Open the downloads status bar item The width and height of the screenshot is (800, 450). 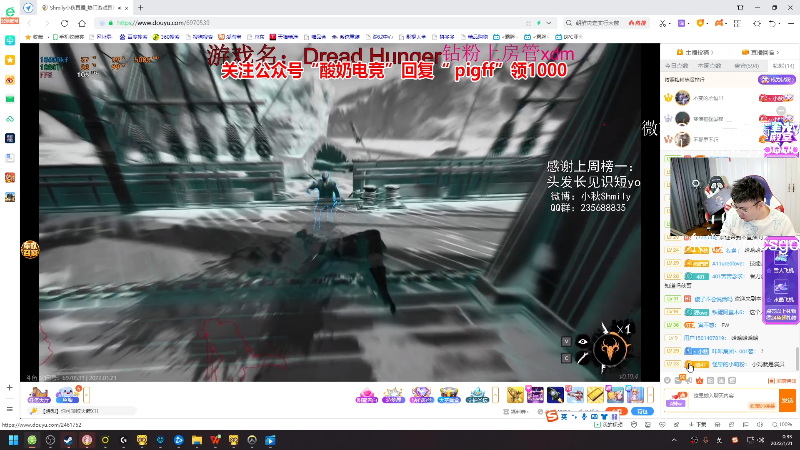[697, 424]
